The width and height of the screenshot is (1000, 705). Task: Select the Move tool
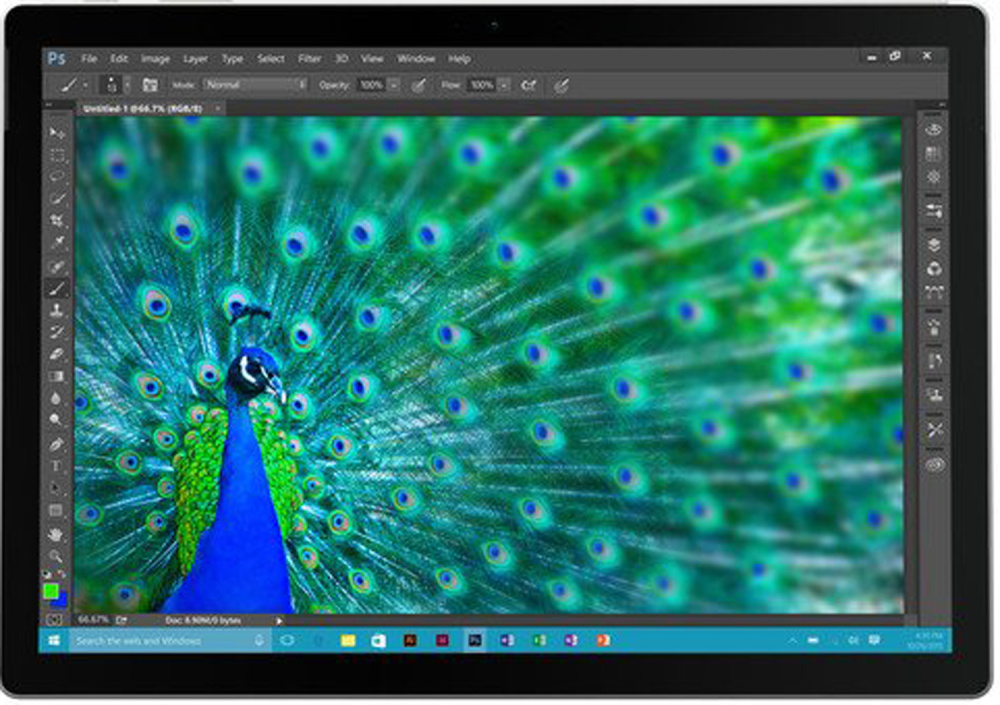click(x=57, y=133)
